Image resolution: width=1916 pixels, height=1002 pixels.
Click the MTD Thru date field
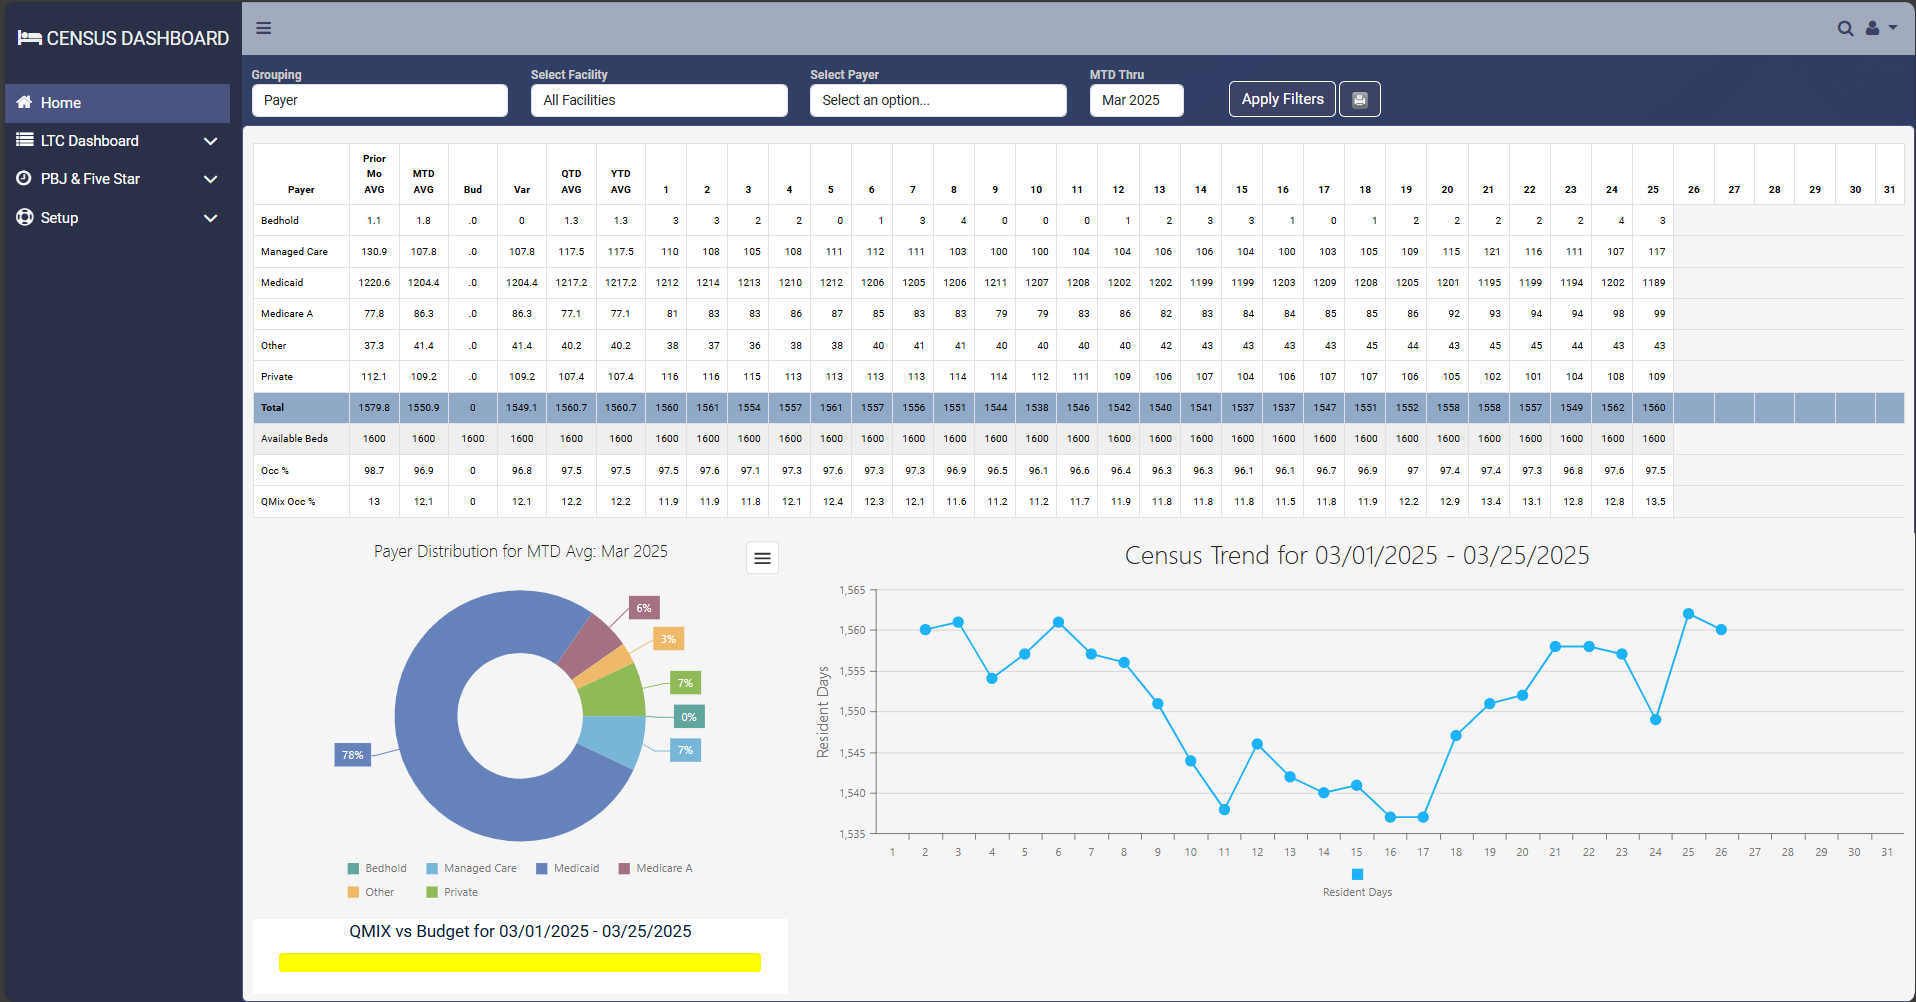(1136, 100)
